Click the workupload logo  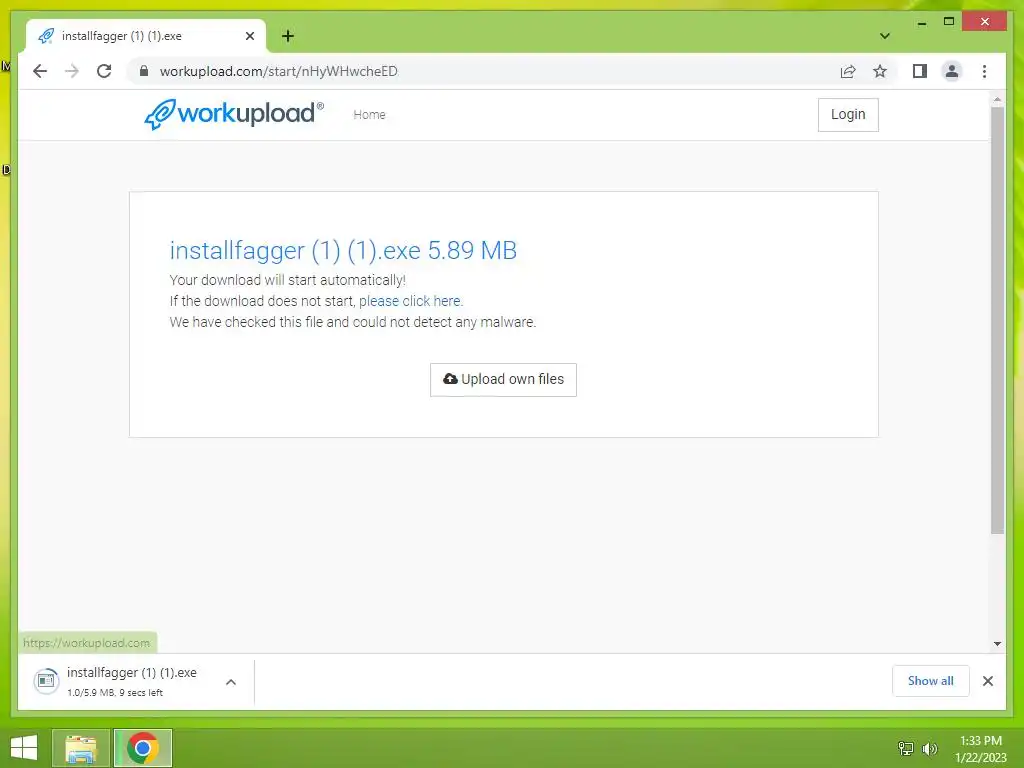(234, 114)
